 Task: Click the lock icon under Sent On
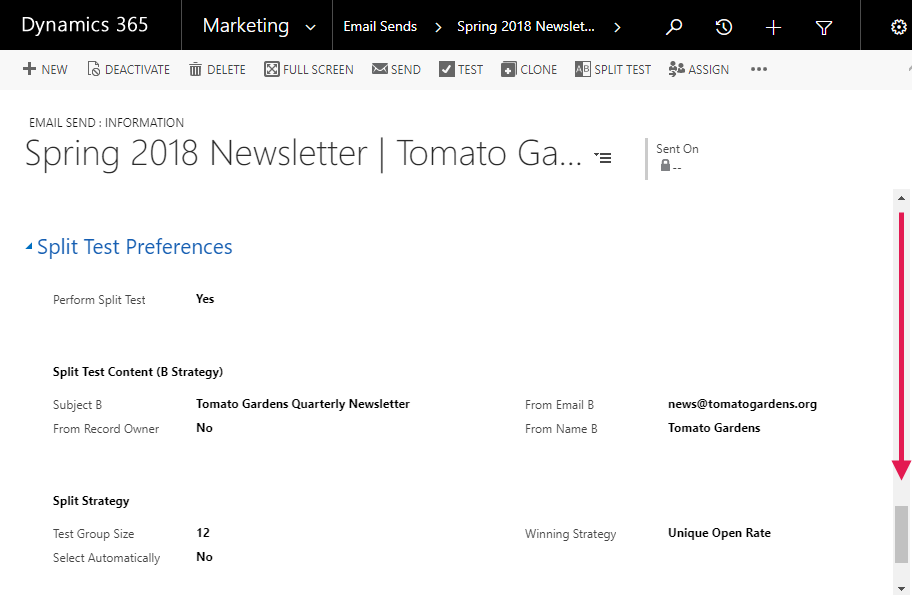(665, 166)
